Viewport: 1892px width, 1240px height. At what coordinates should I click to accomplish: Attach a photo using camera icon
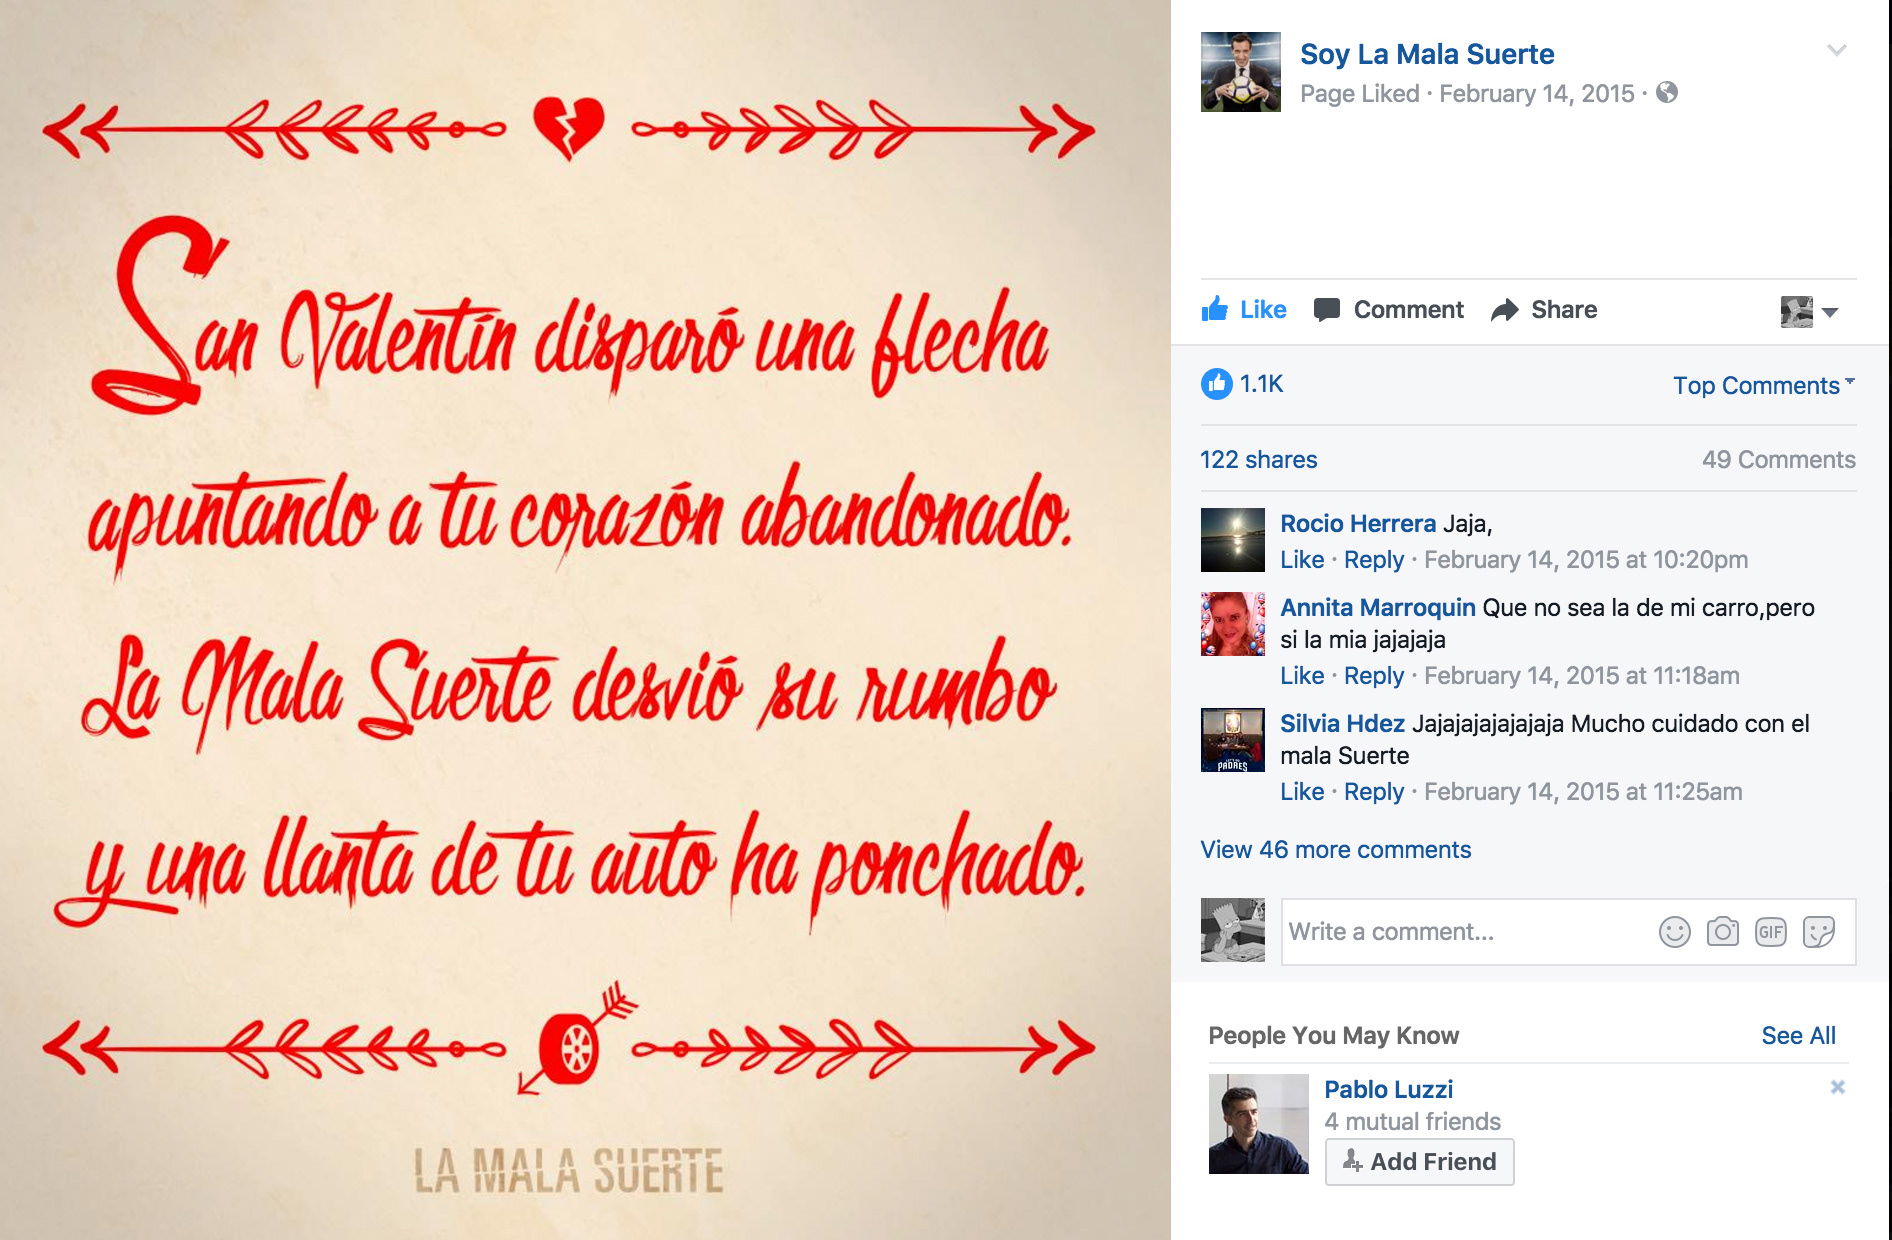tap(1722, 932)
